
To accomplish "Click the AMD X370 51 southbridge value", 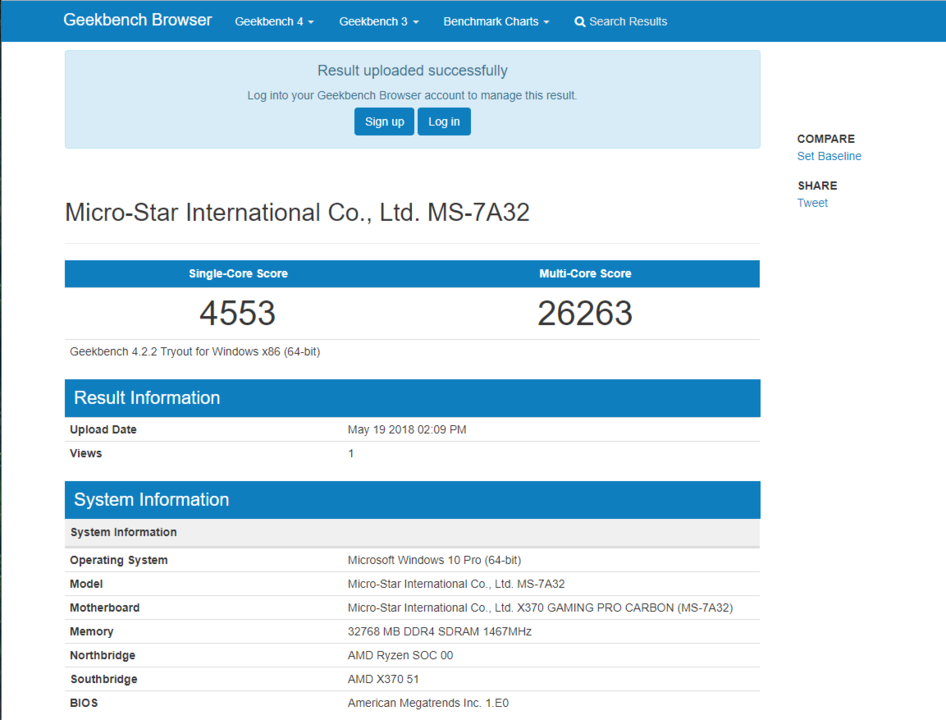I will 383,680.
